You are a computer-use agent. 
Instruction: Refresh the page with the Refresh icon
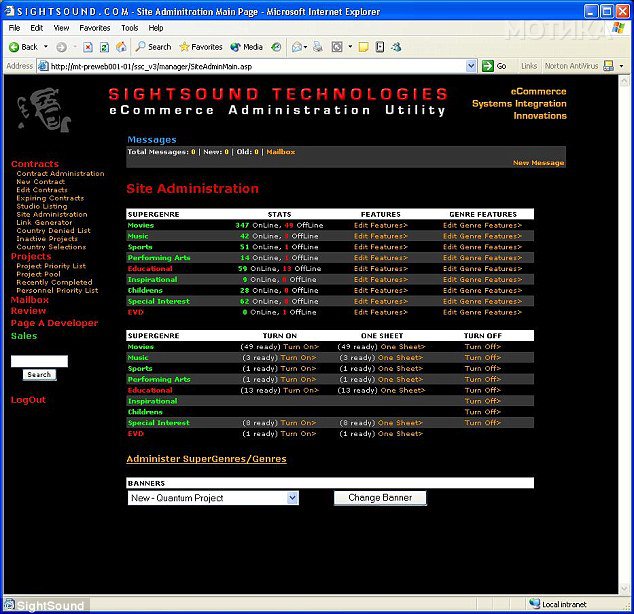104,47
